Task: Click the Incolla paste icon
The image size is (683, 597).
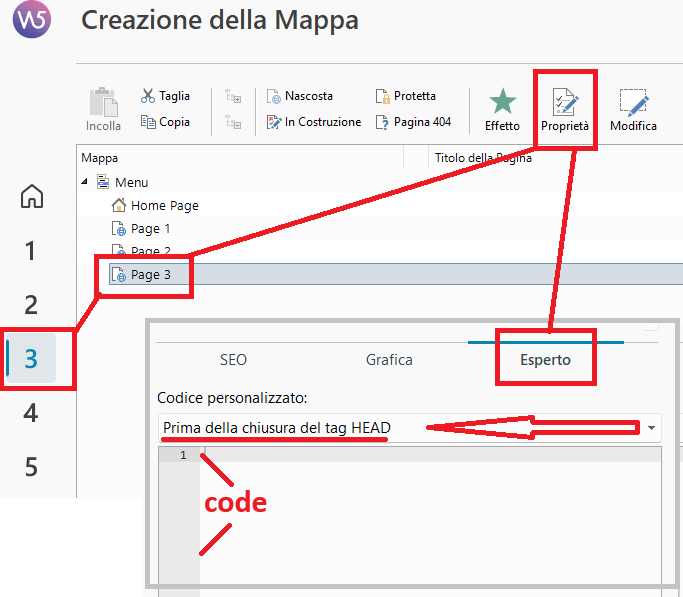Action: (104, 102)
